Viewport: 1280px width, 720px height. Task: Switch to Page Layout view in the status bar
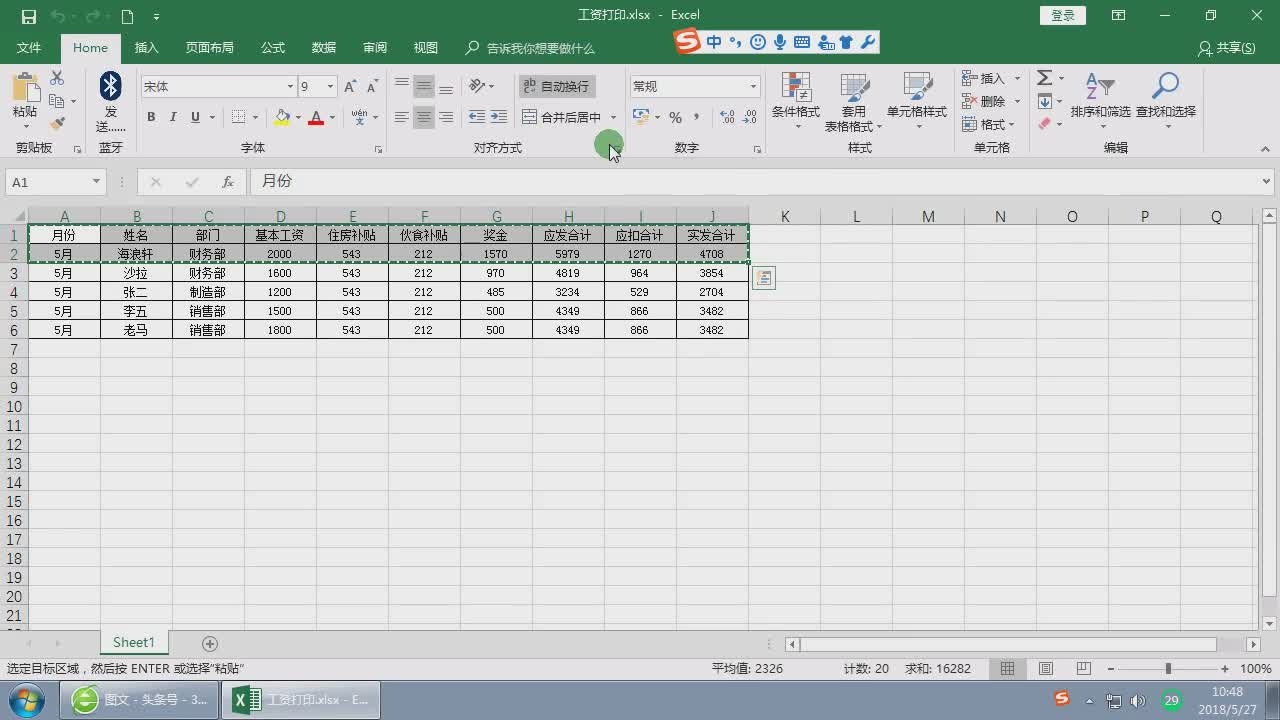1045,668
